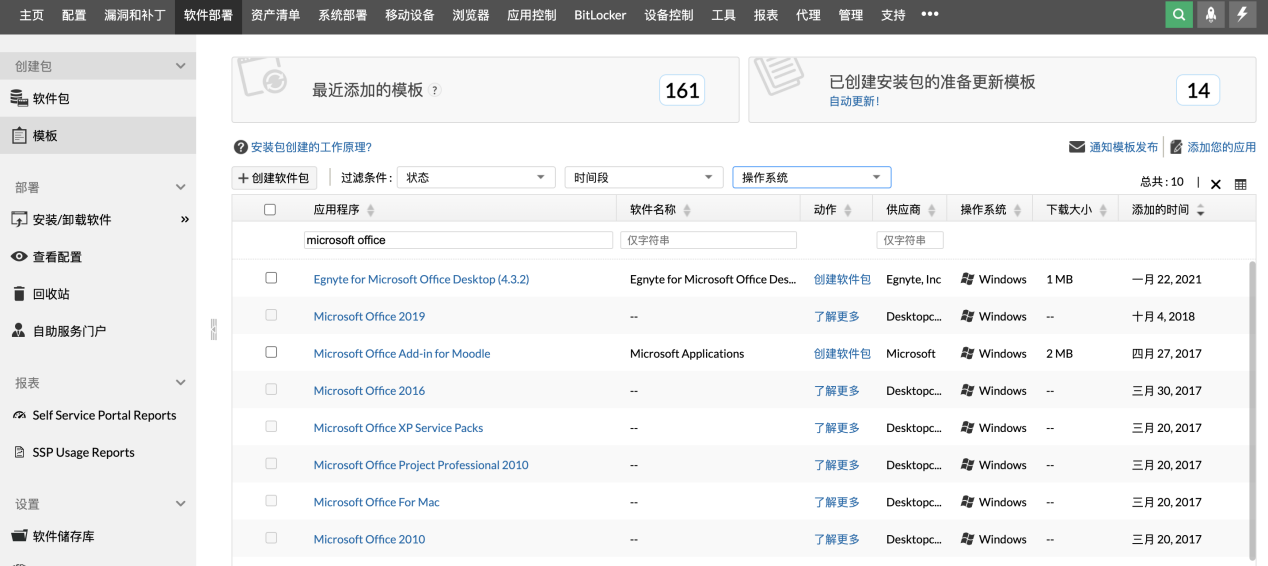This screenshot has height=566, width=1268.
Task: Click the checkbox for Microsoft Office 2019
Action: (271, 315)
